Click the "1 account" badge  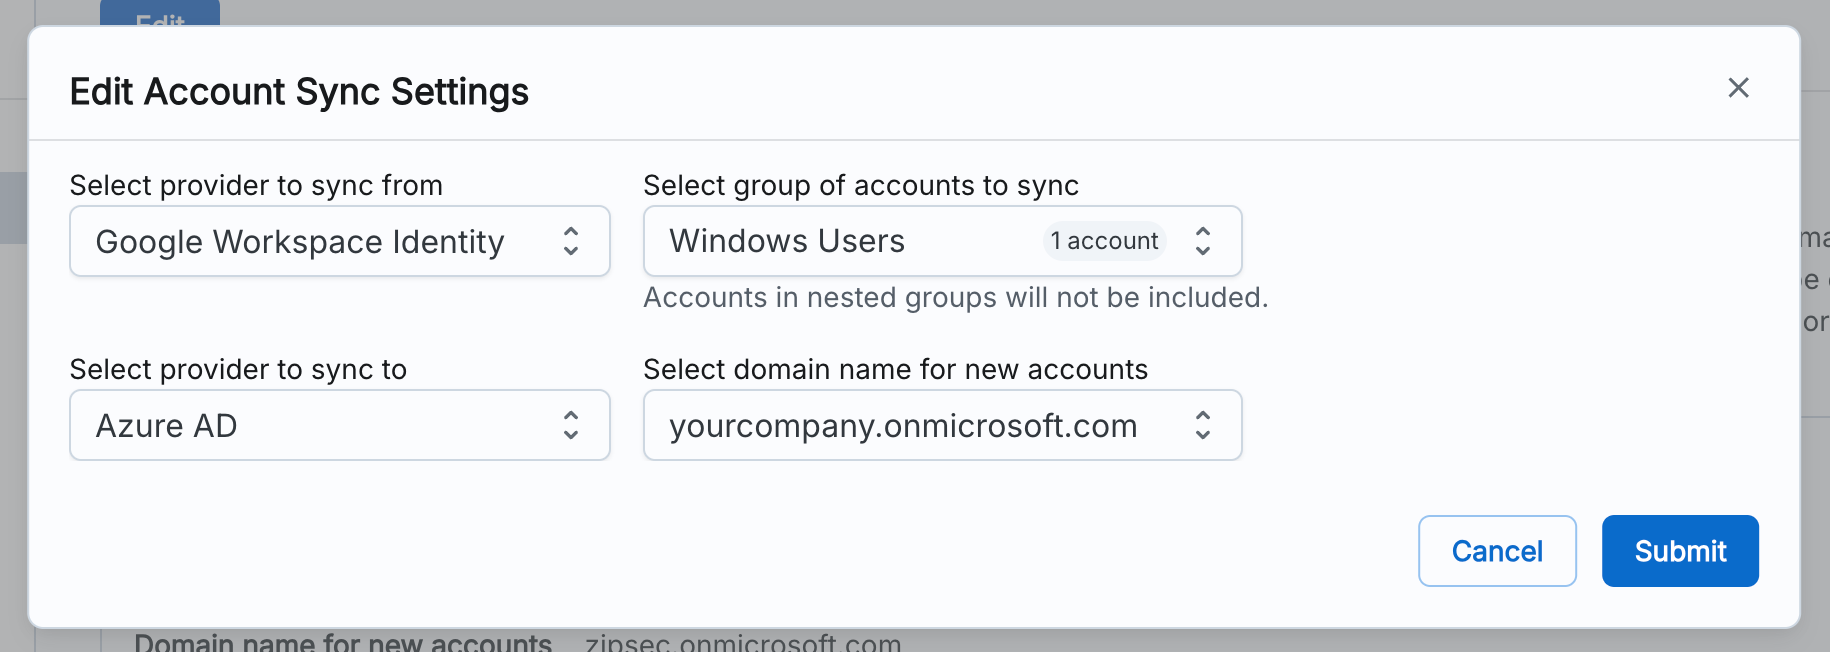tap(1104, 241)
